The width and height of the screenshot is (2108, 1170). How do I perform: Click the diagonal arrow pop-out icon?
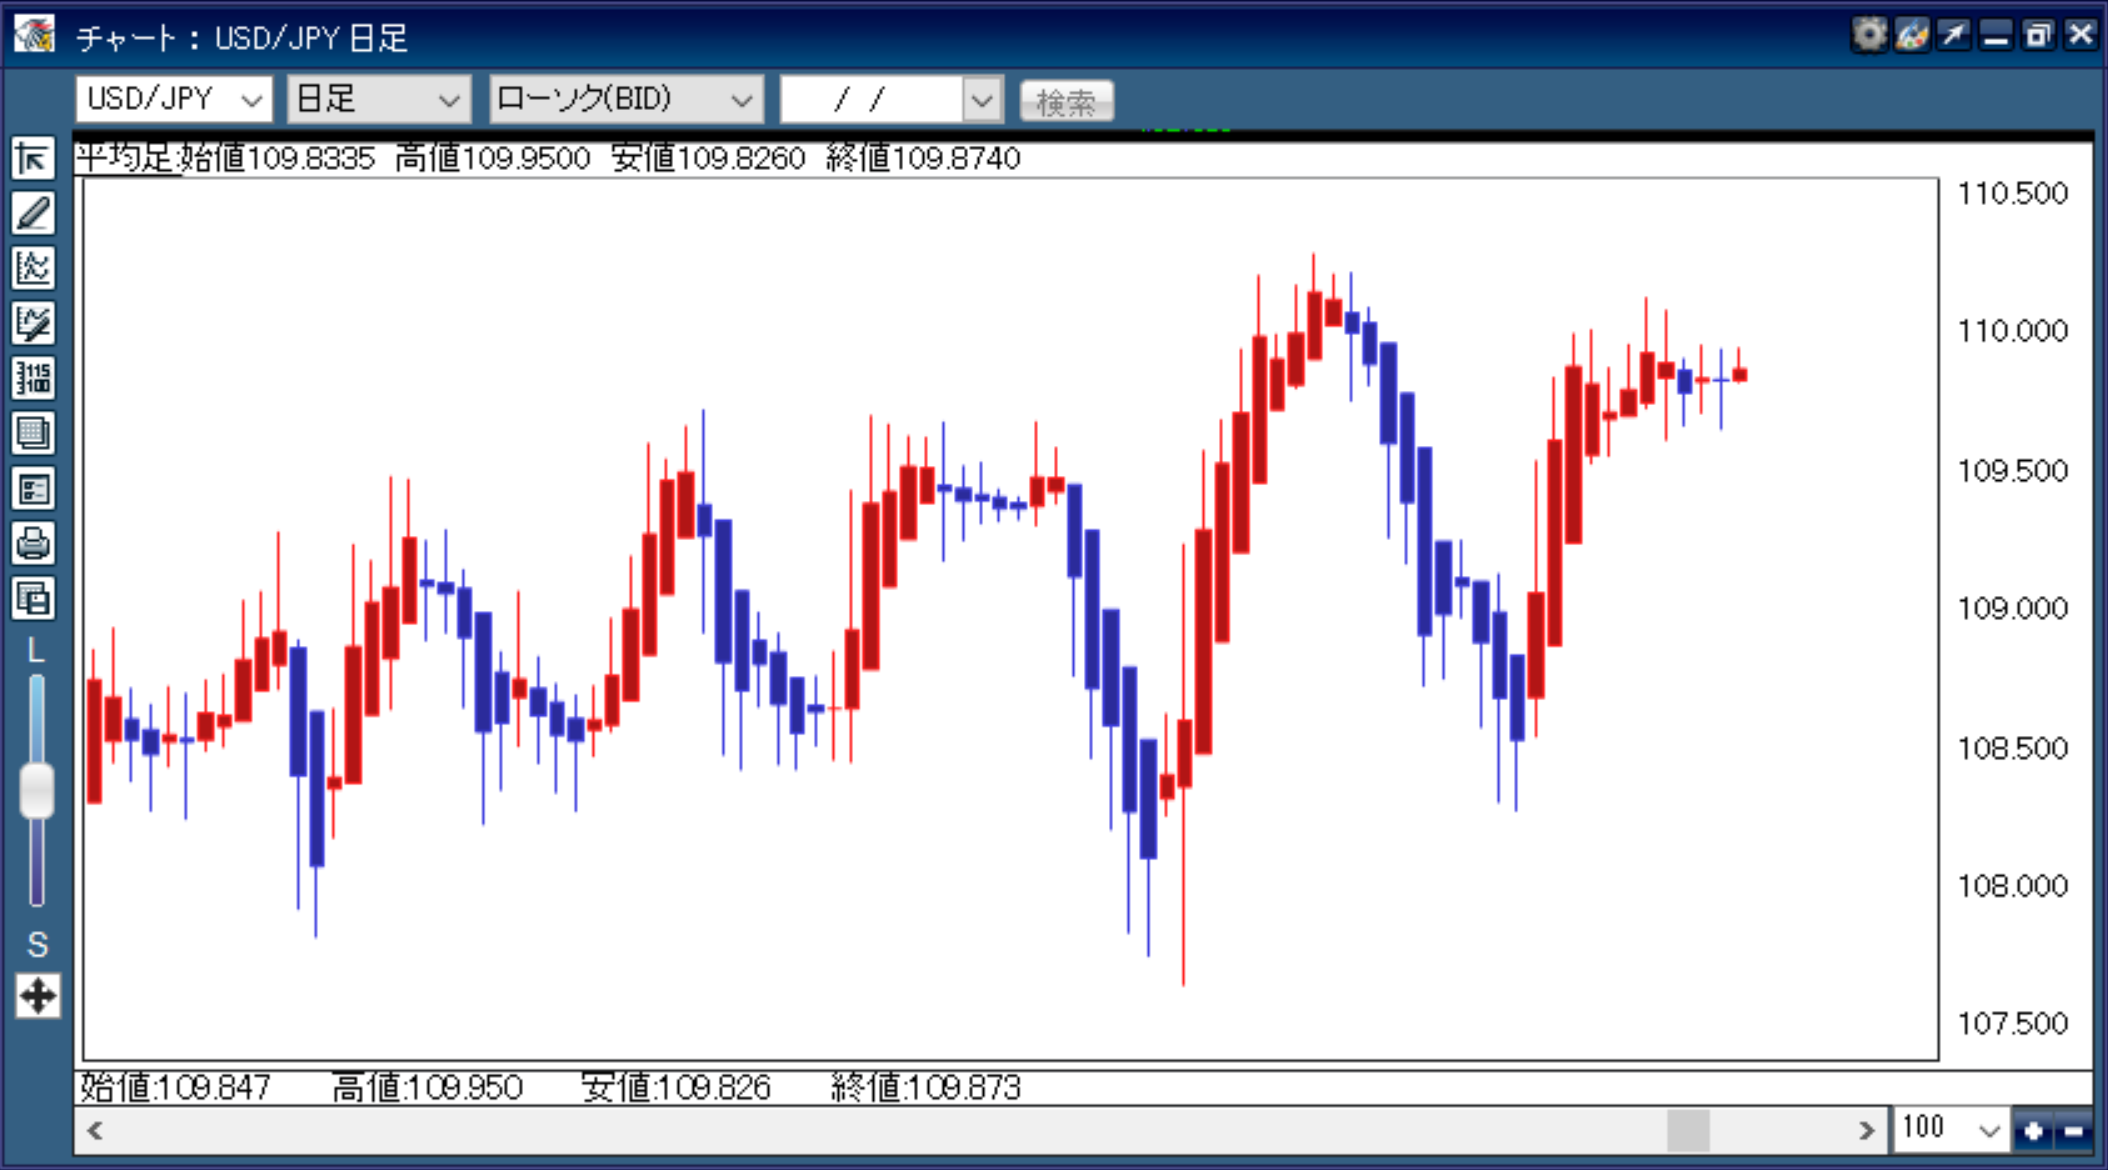click(x=1953, y=35)
